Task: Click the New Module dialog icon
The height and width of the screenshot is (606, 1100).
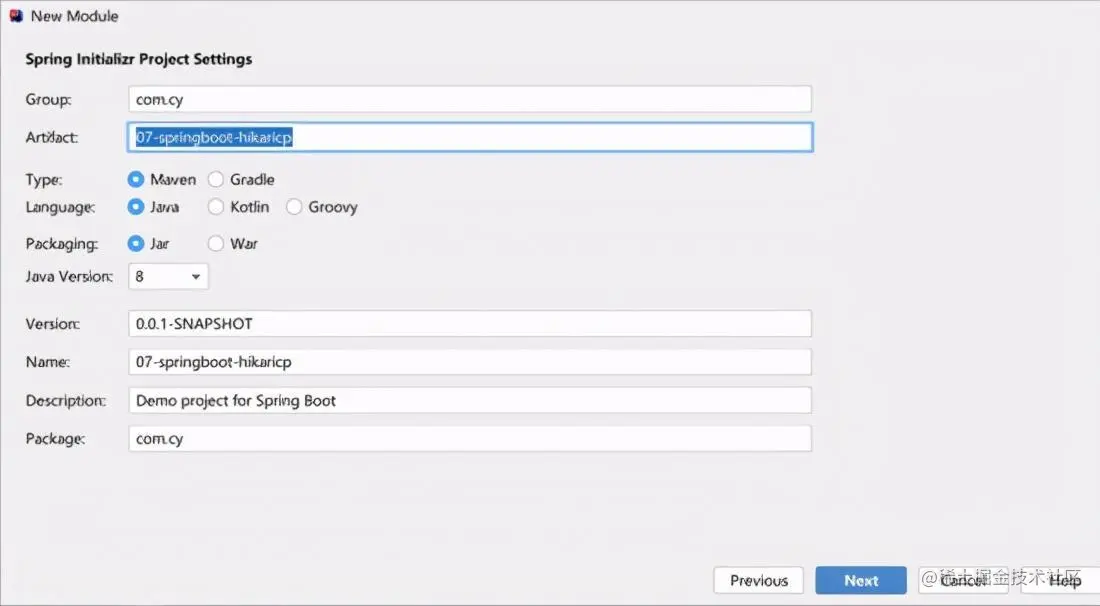Action: pyautogui.click(x=14, y=15)
